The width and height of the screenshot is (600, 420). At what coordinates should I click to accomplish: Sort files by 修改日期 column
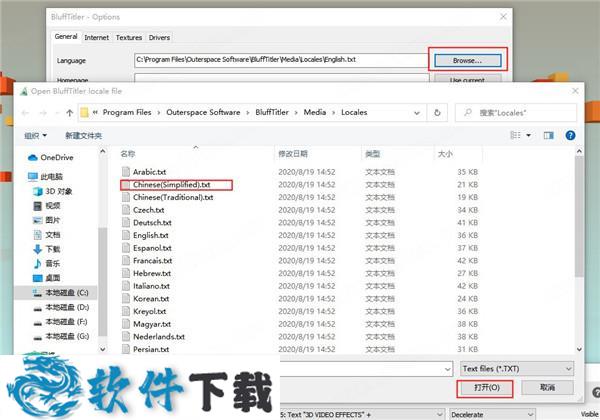tap(293, 154)
